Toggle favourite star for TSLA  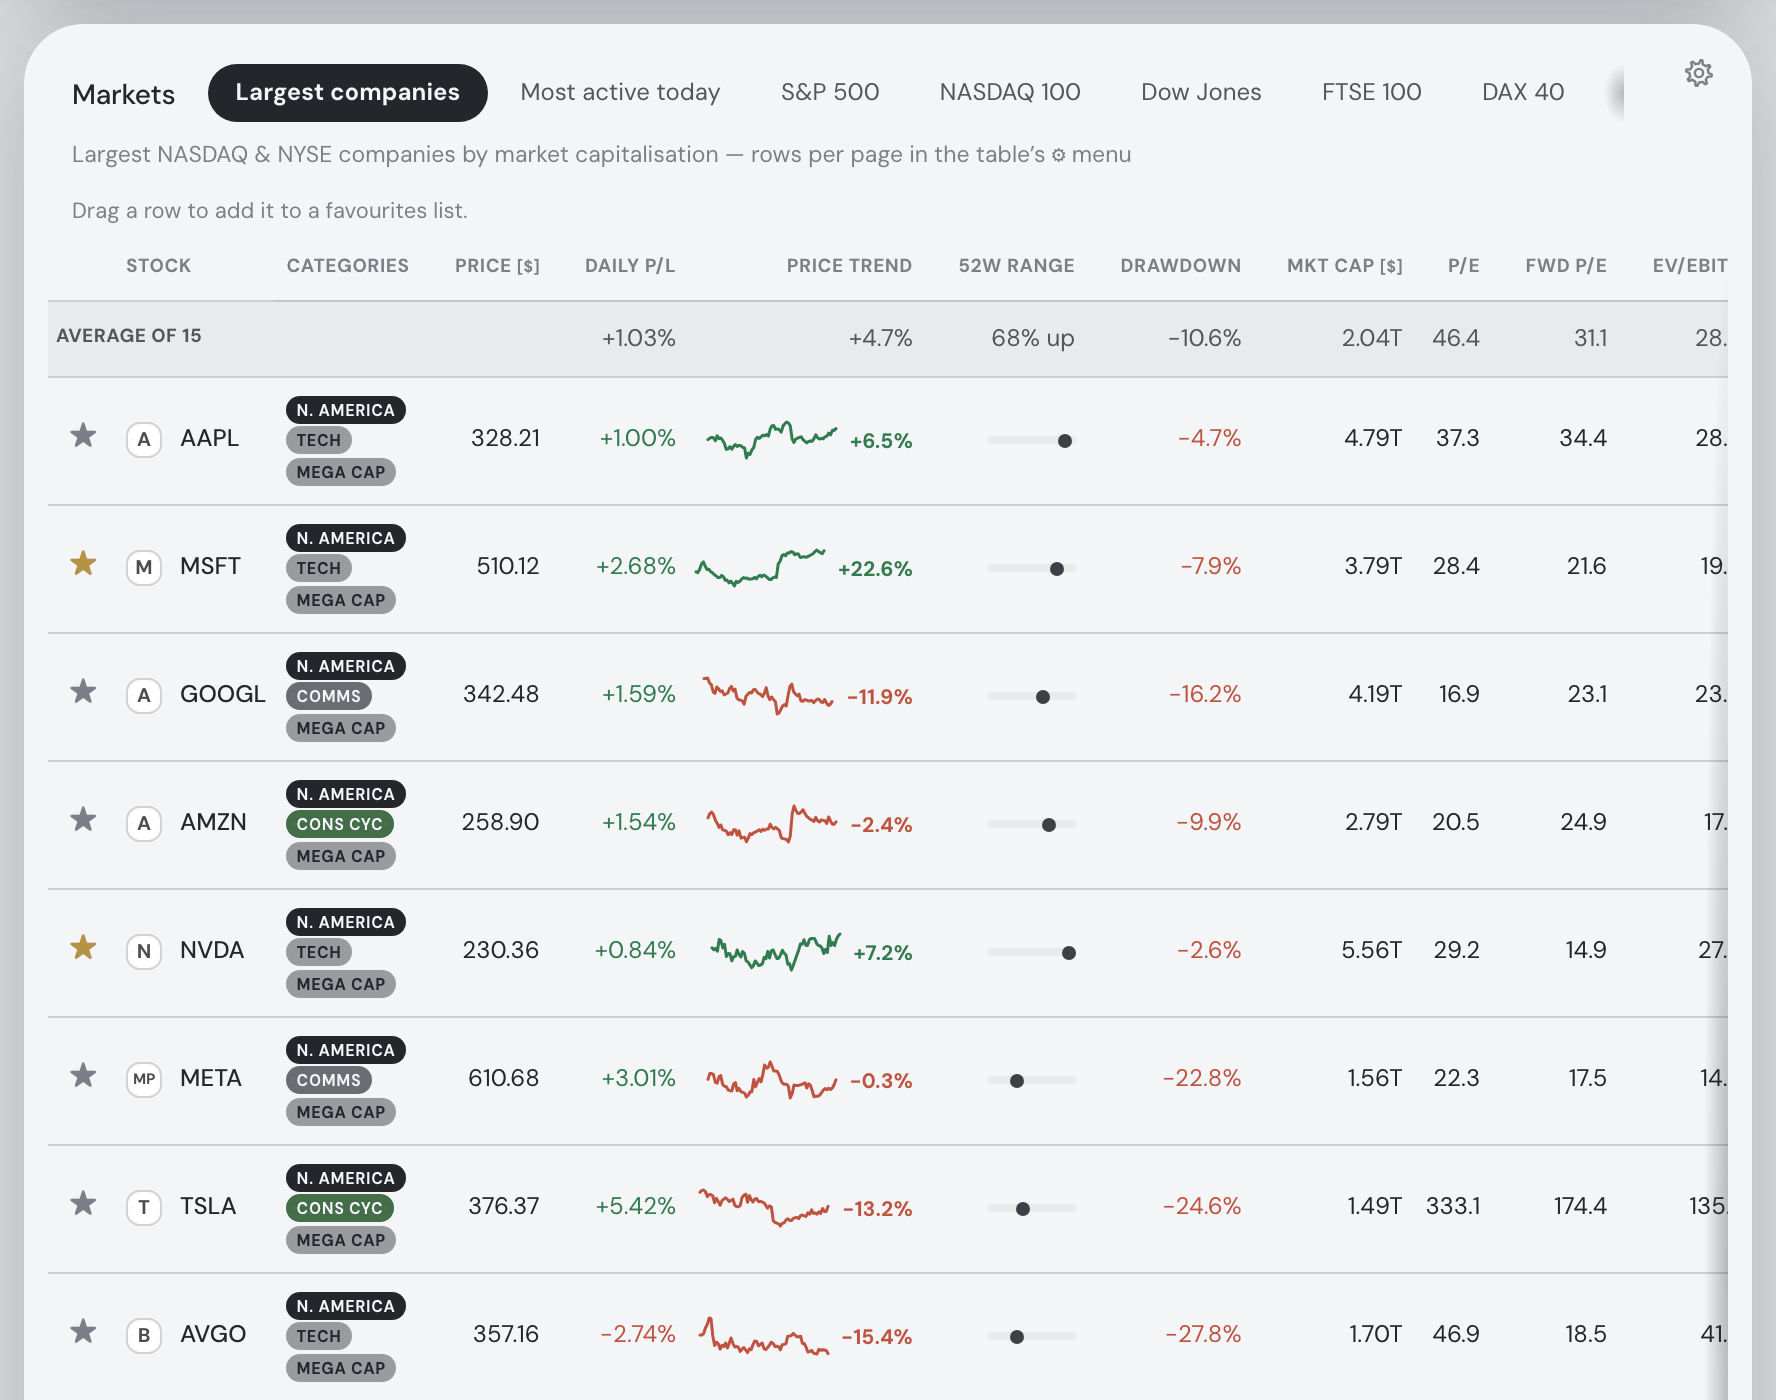(83, 1204)
